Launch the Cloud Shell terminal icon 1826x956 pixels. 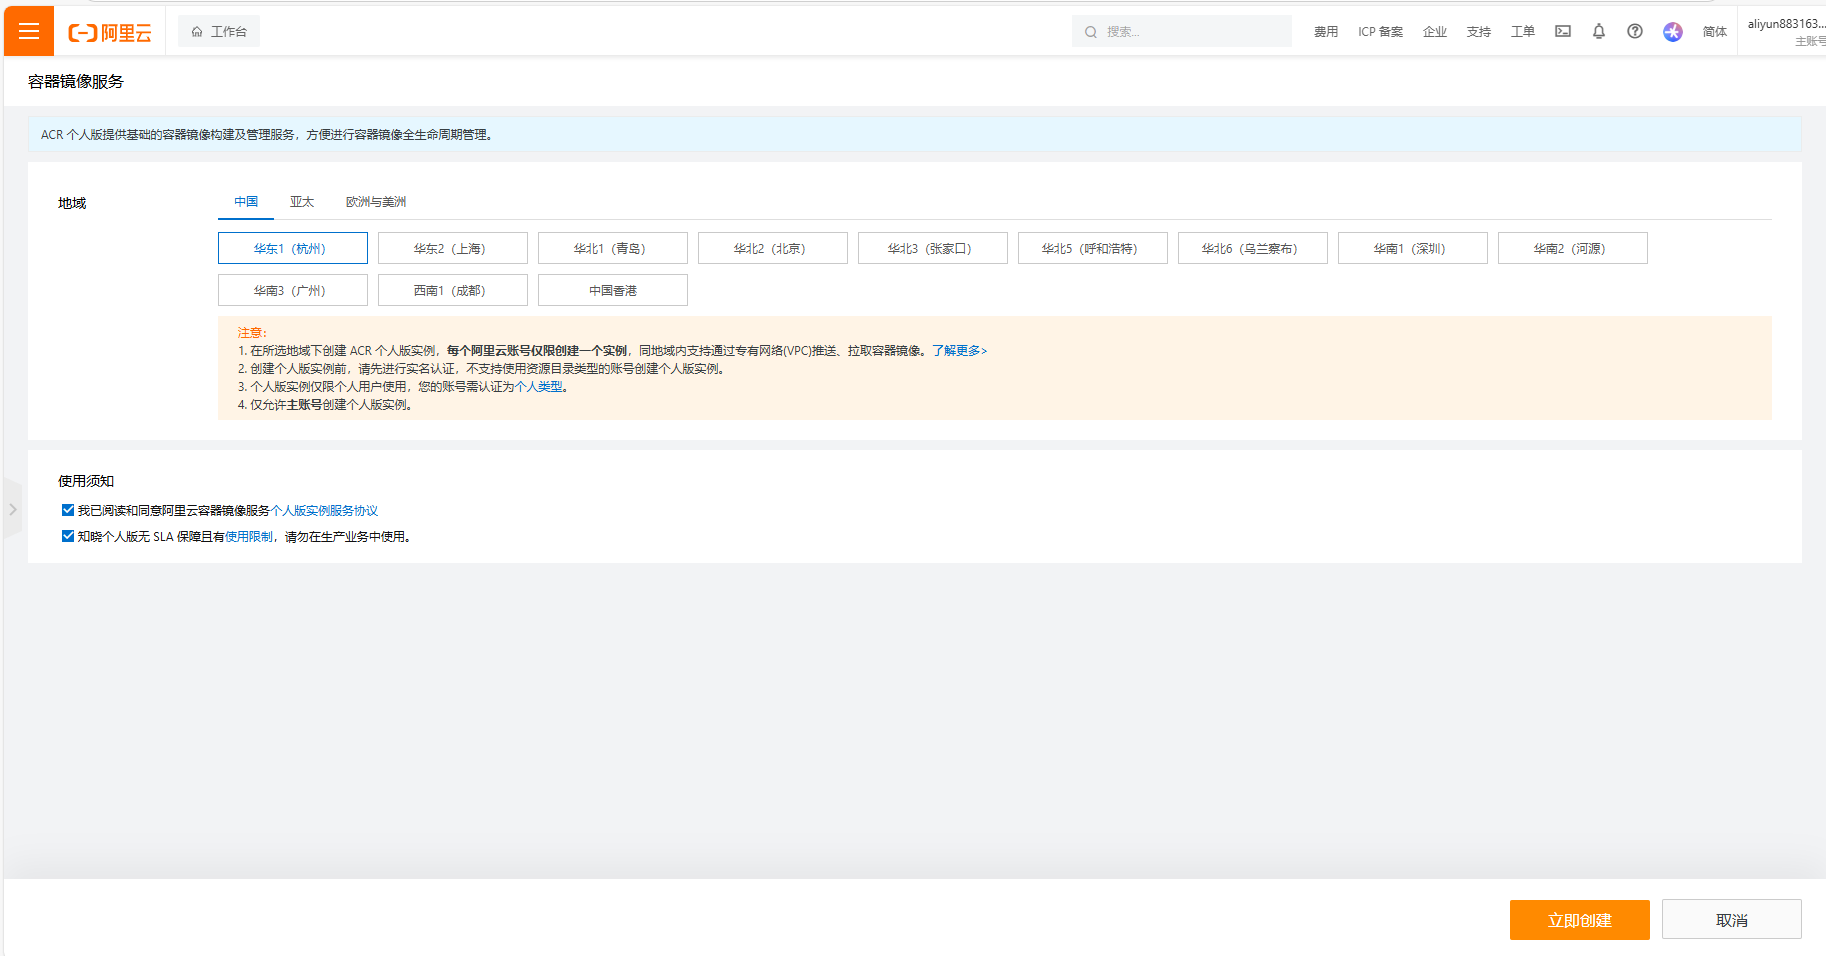pos(1562,31)
